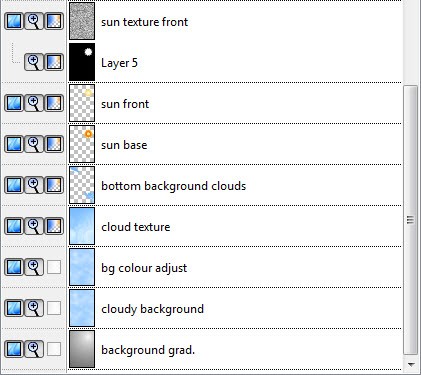This screenshot has width=421, height=375.
Task: Click the scrollbar down arrow
Action: (411, 365)
